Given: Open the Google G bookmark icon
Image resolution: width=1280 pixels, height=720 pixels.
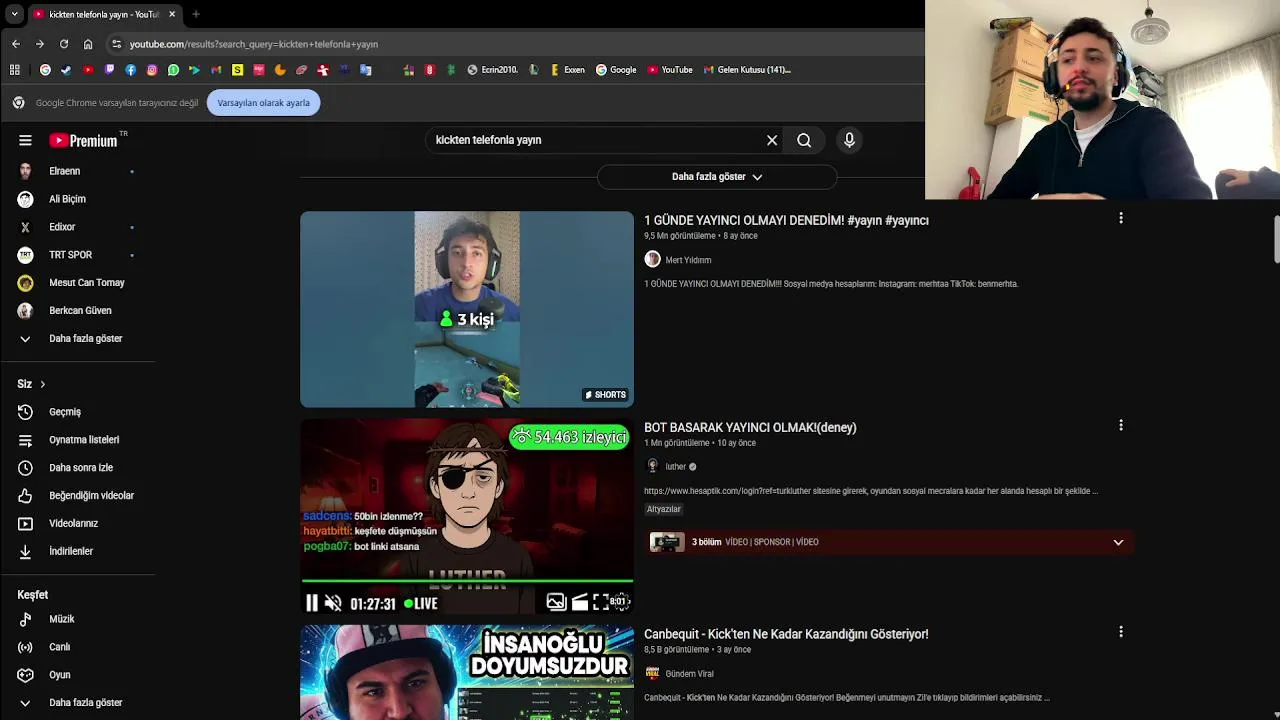Looking at the screenshot, I should click(x=45, y=70).
